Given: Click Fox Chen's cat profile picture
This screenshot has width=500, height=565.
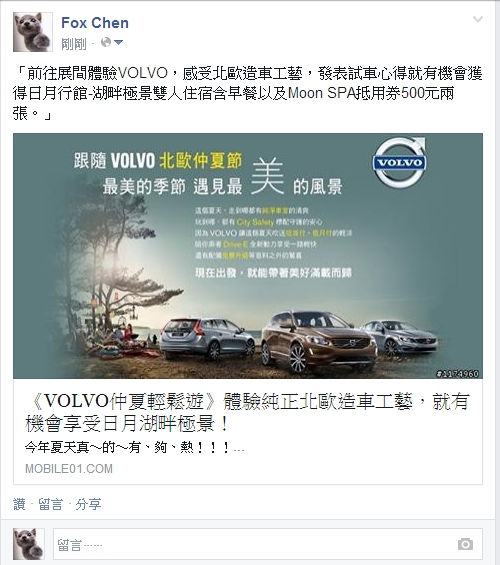Looking at the screenshot, I should 33,32.
